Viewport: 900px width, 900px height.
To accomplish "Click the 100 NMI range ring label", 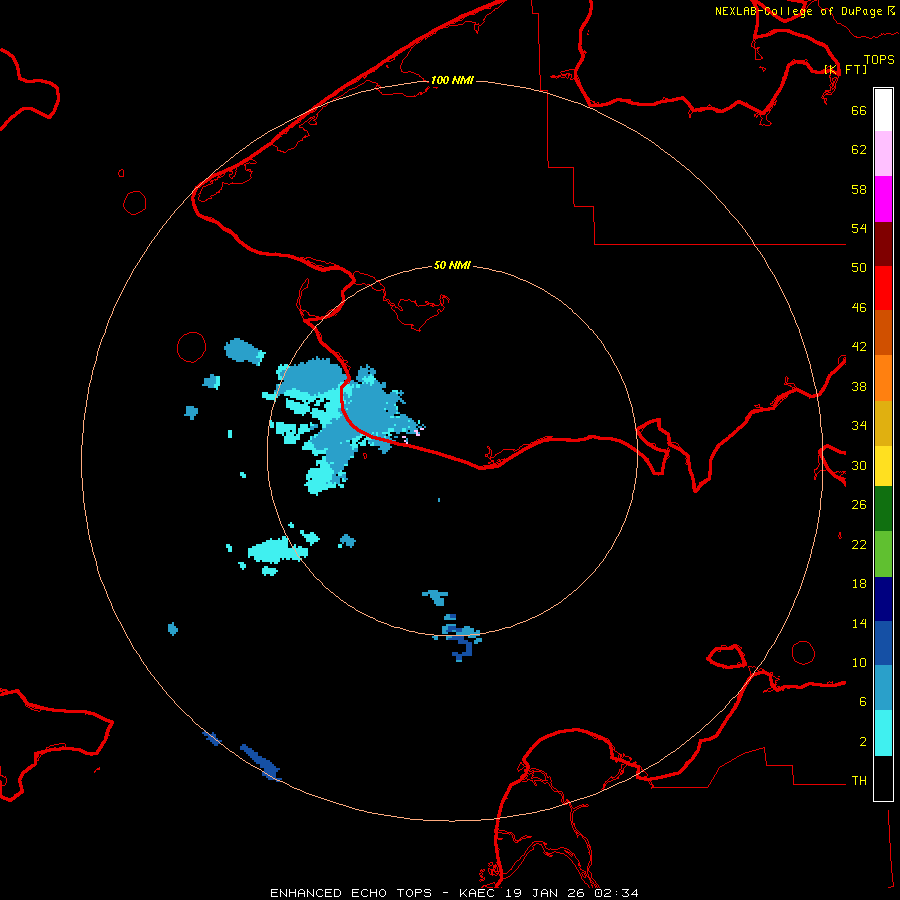I will 452,80.
